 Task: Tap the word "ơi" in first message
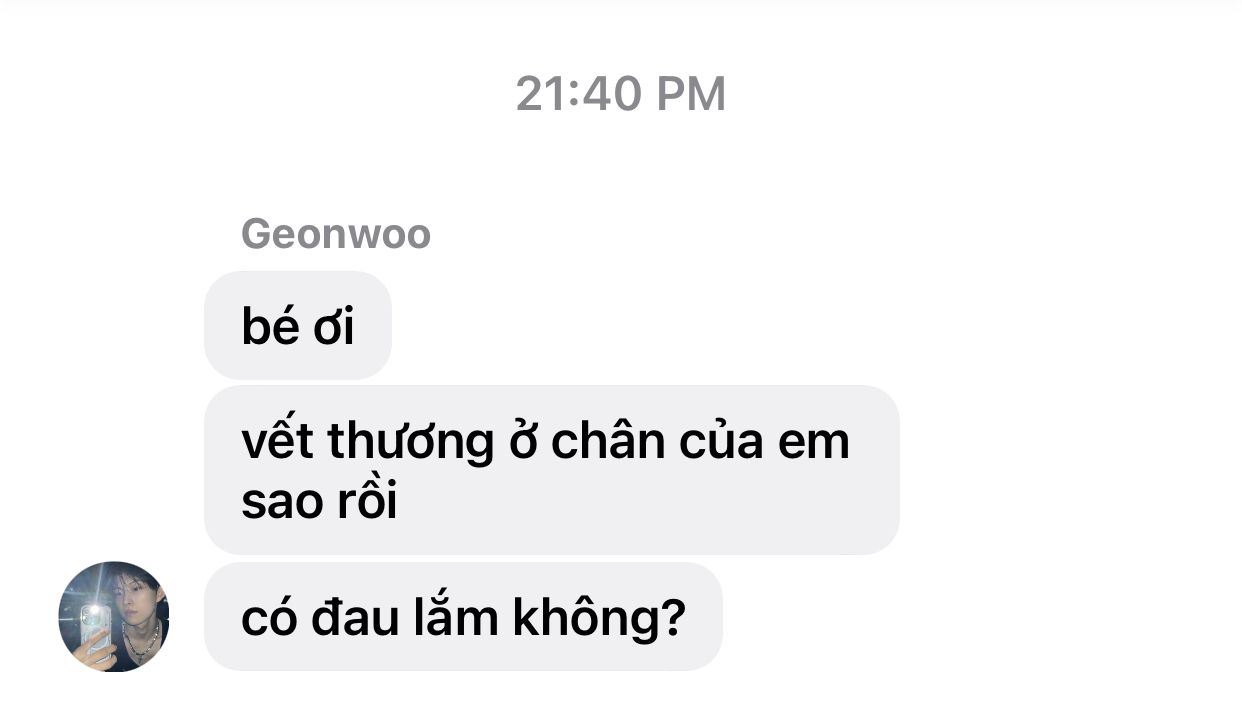(332, 328)
